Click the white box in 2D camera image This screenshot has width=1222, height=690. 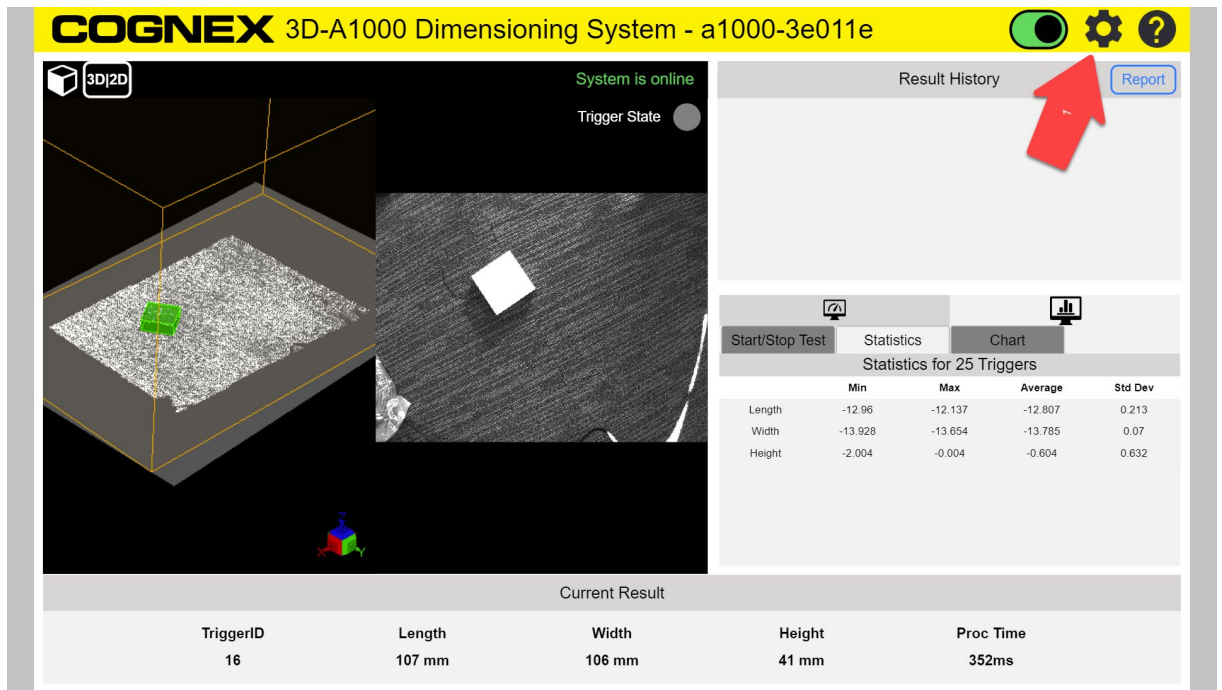pos(504,282)
